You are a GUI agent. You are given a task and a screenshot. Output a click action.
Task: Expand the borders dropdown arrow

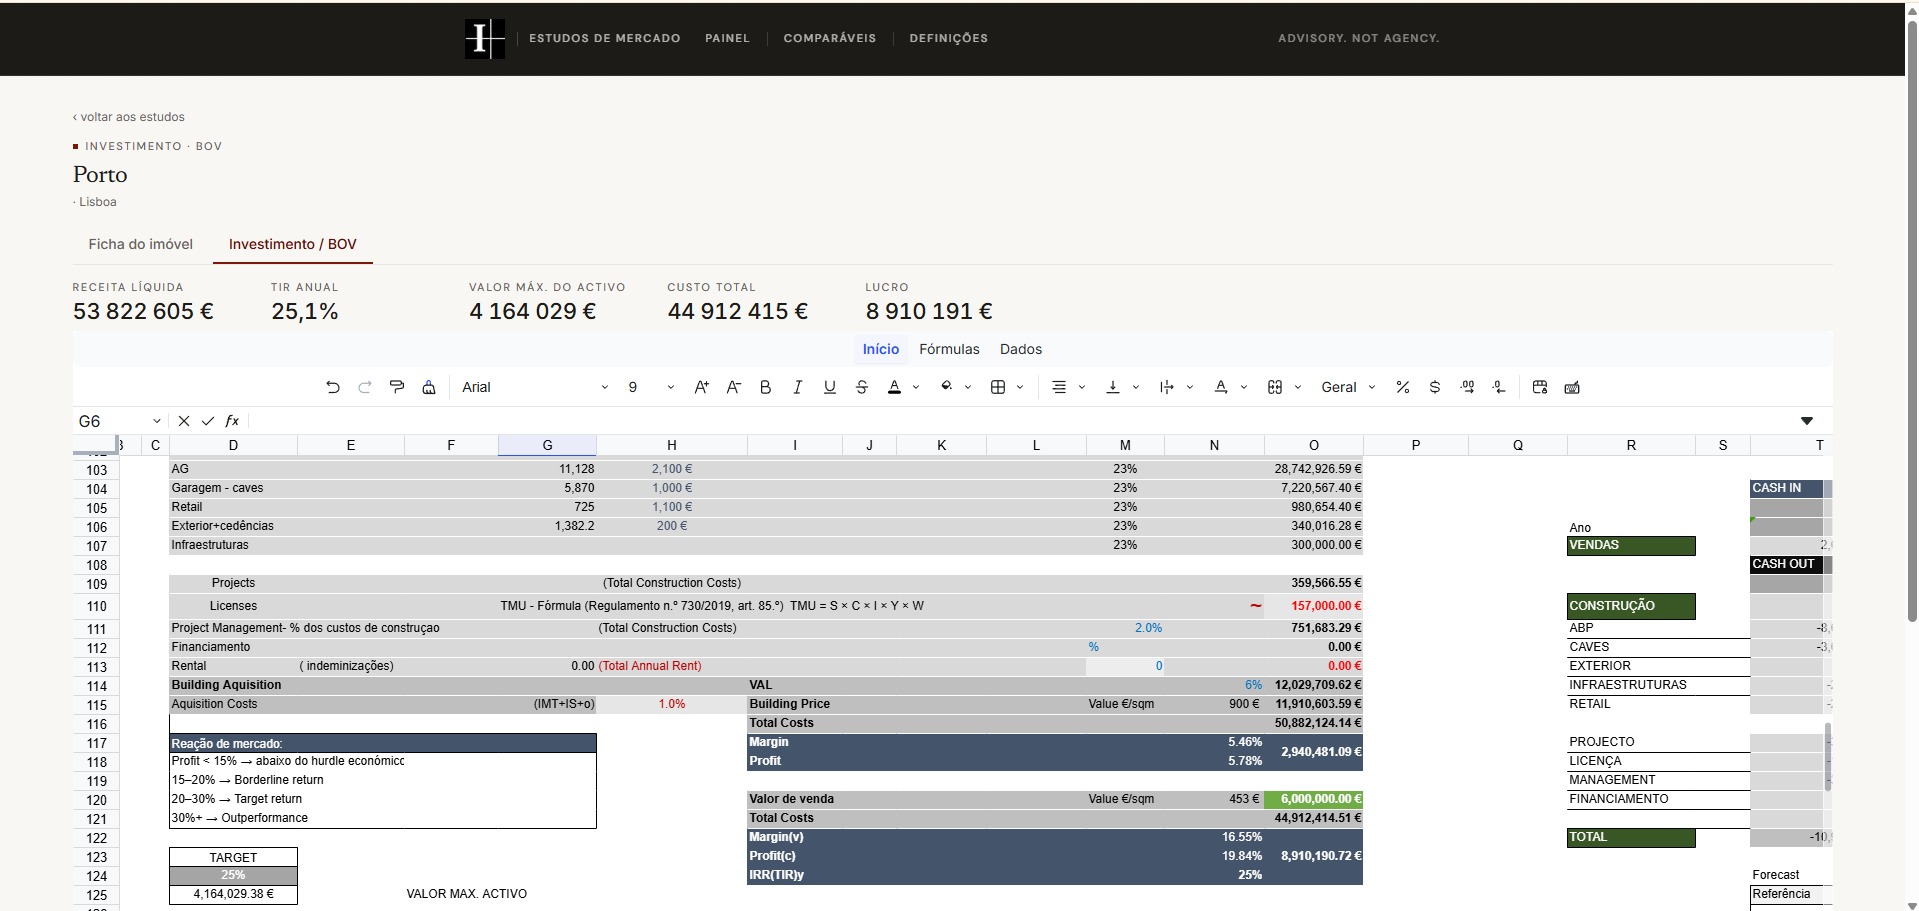(1020, 387)
